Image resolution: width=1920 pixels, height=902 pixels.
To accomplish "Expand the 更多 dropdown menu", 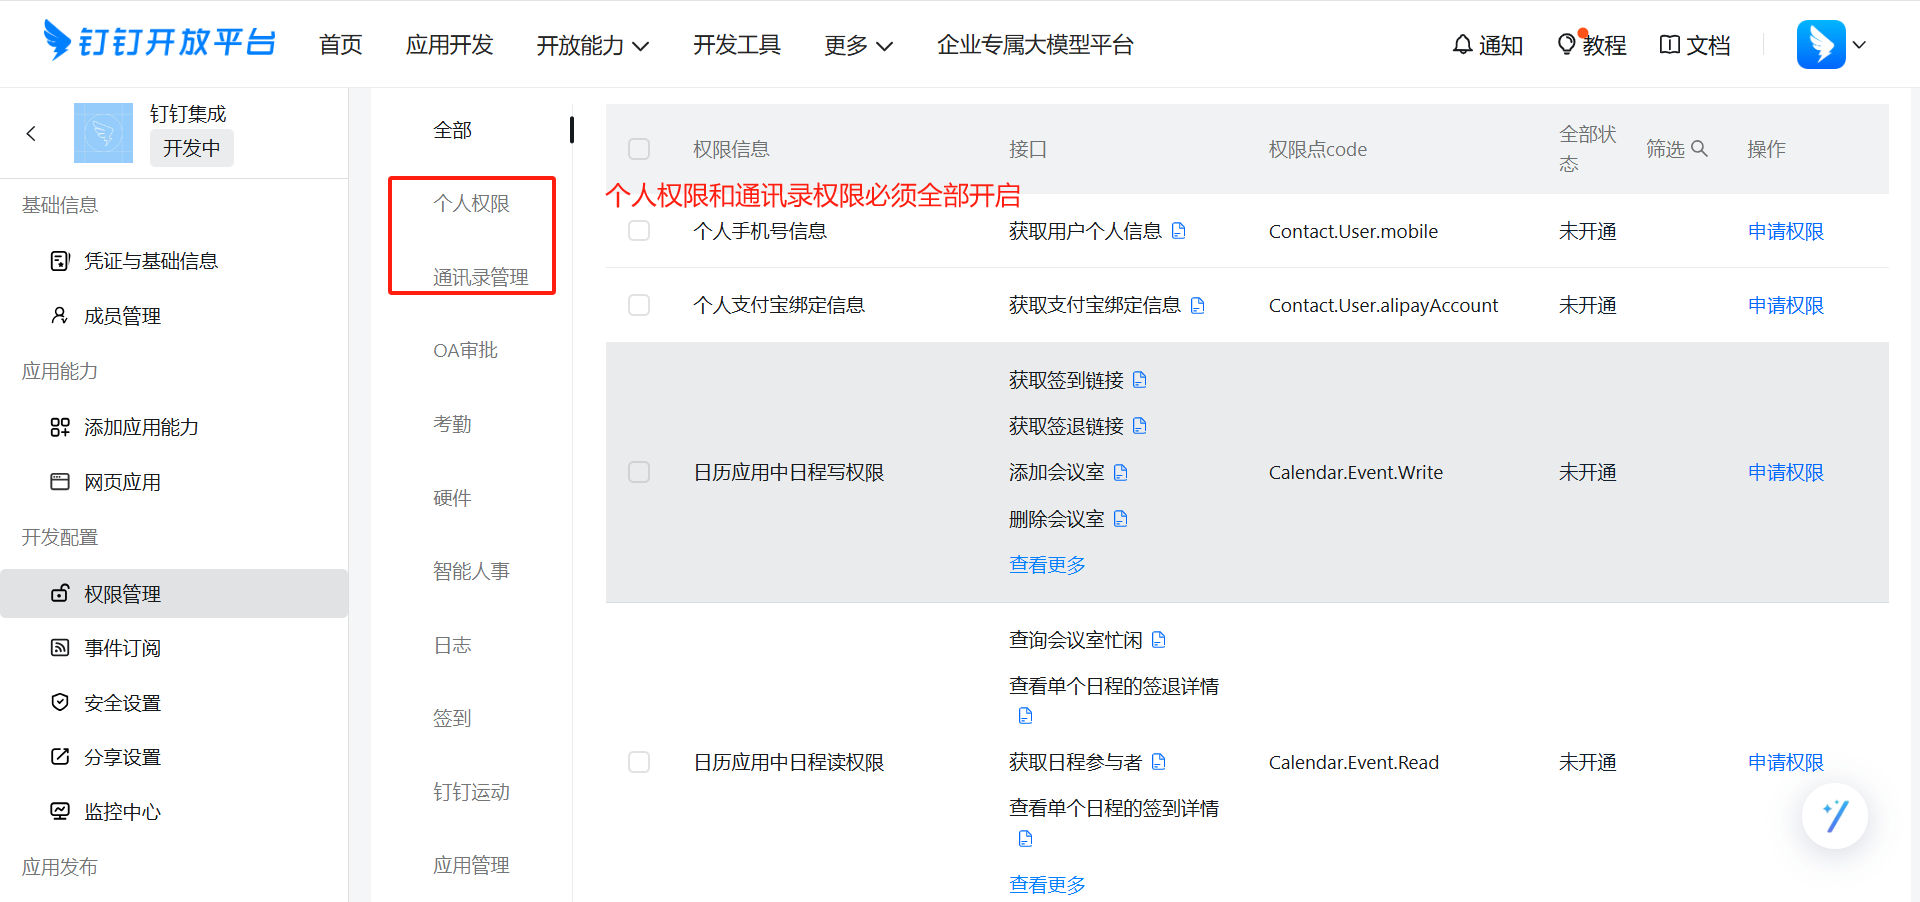I will click(859, 45).
